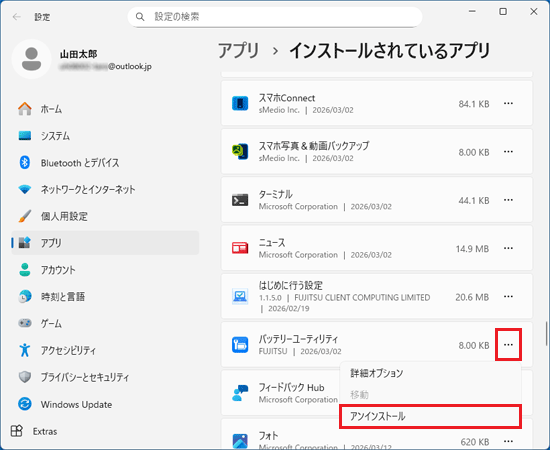
Task: Click the アクセシビリティ figure icon
Action: click(x=25, y=350)
